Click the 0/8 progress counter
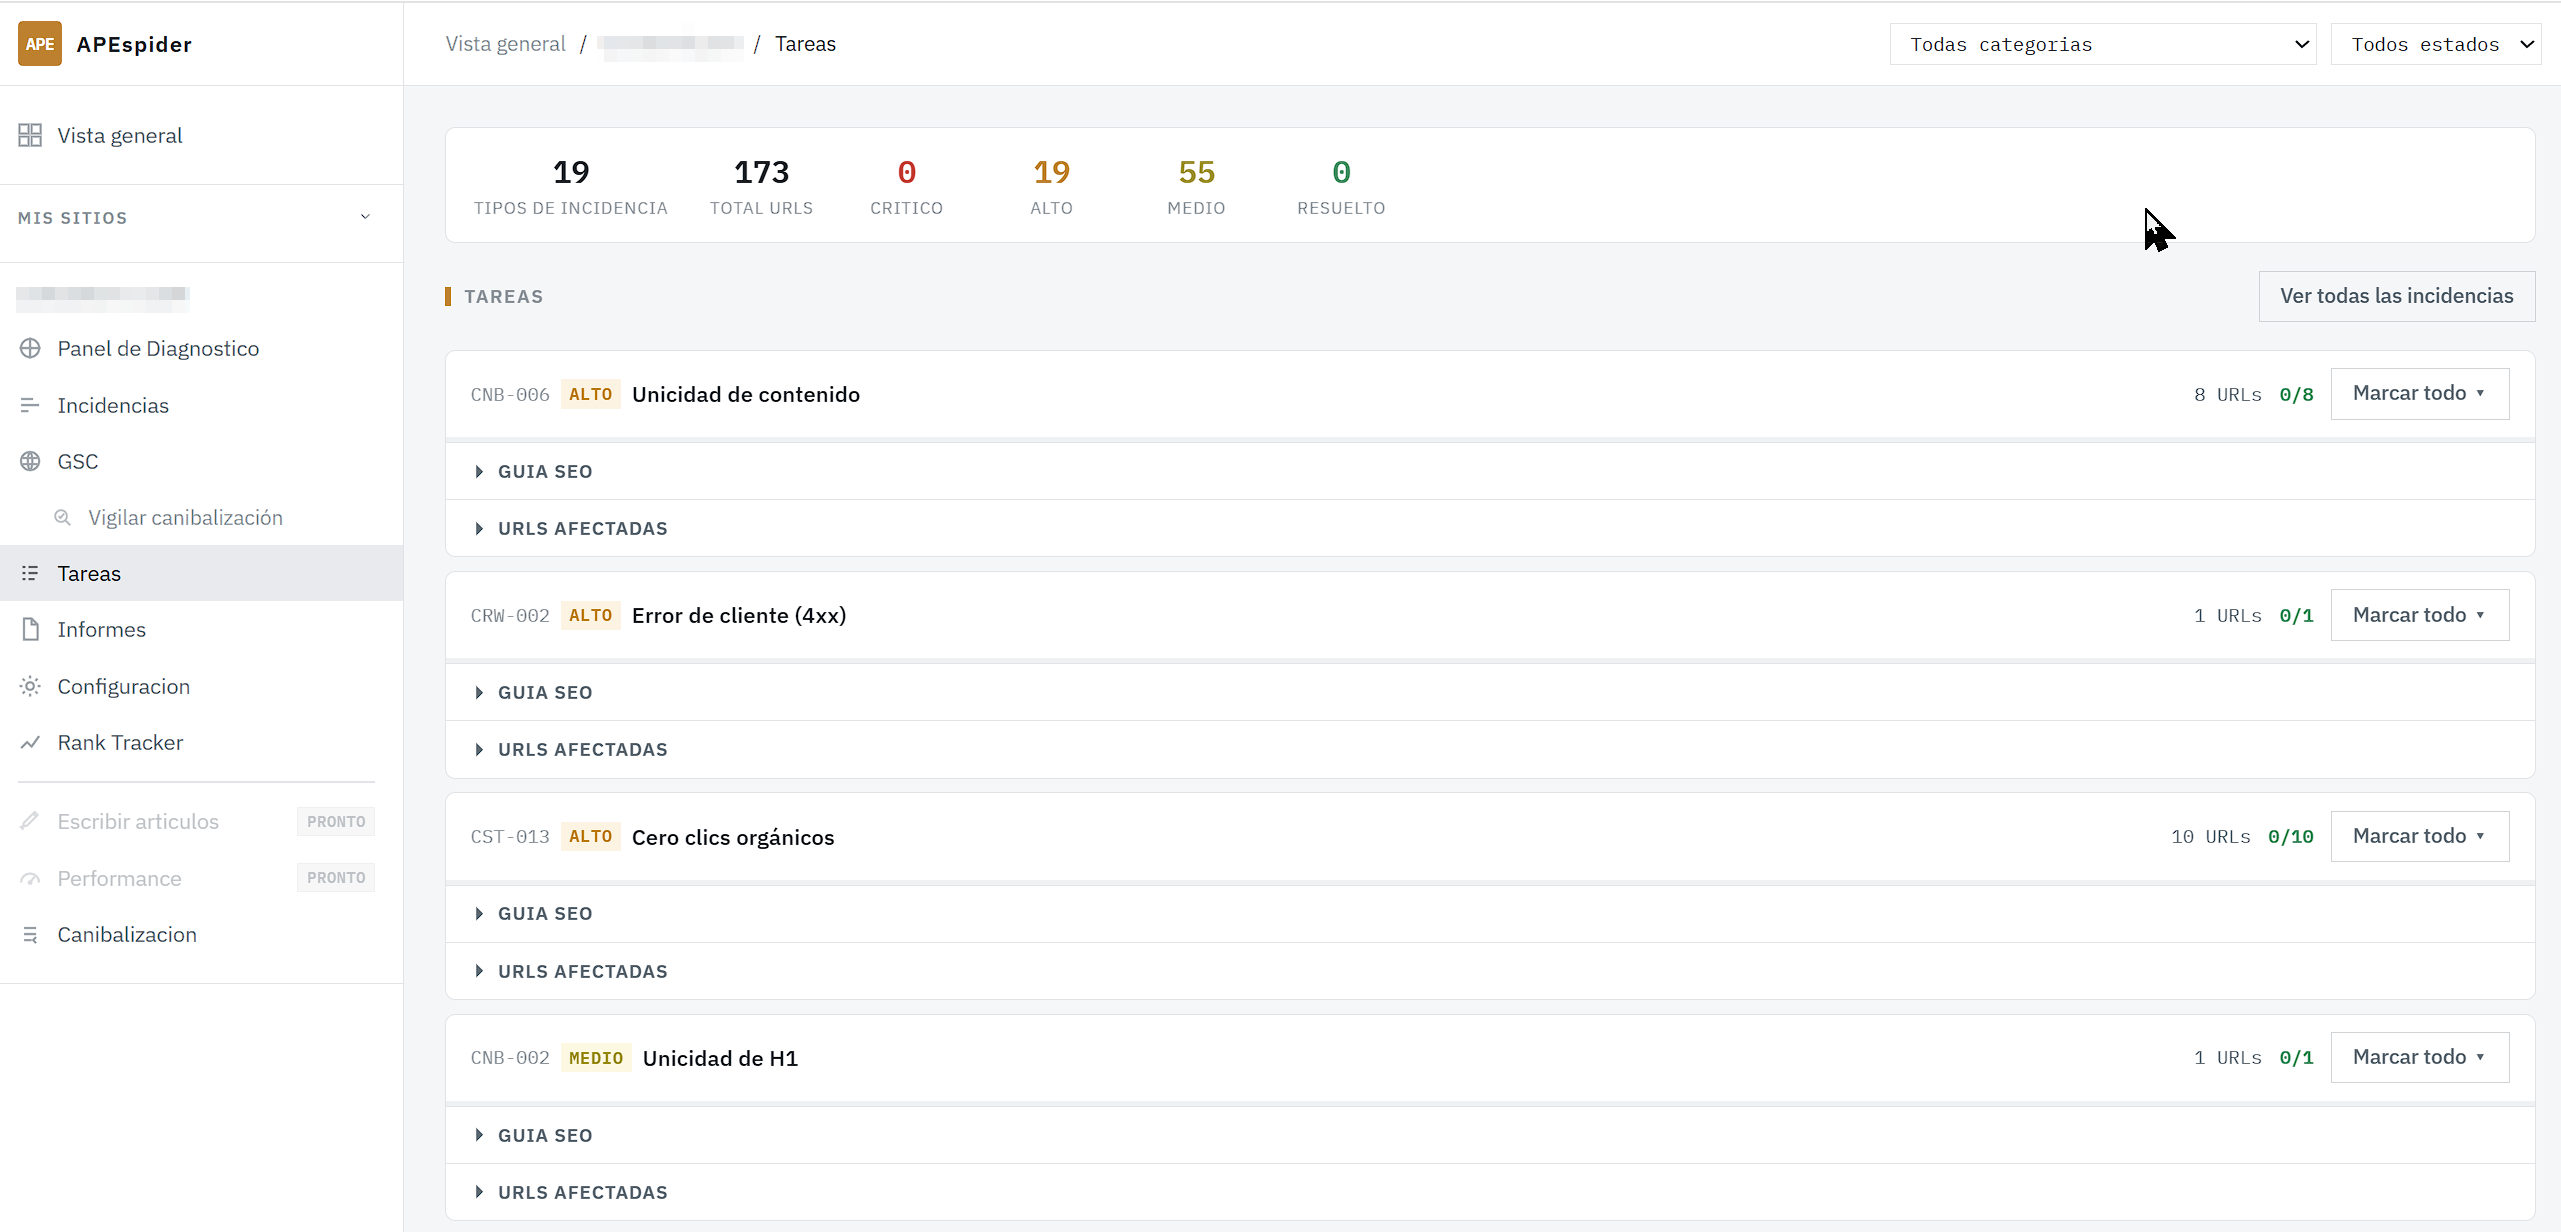This screenshot has width=2561, height=1232. [2297, 394]
